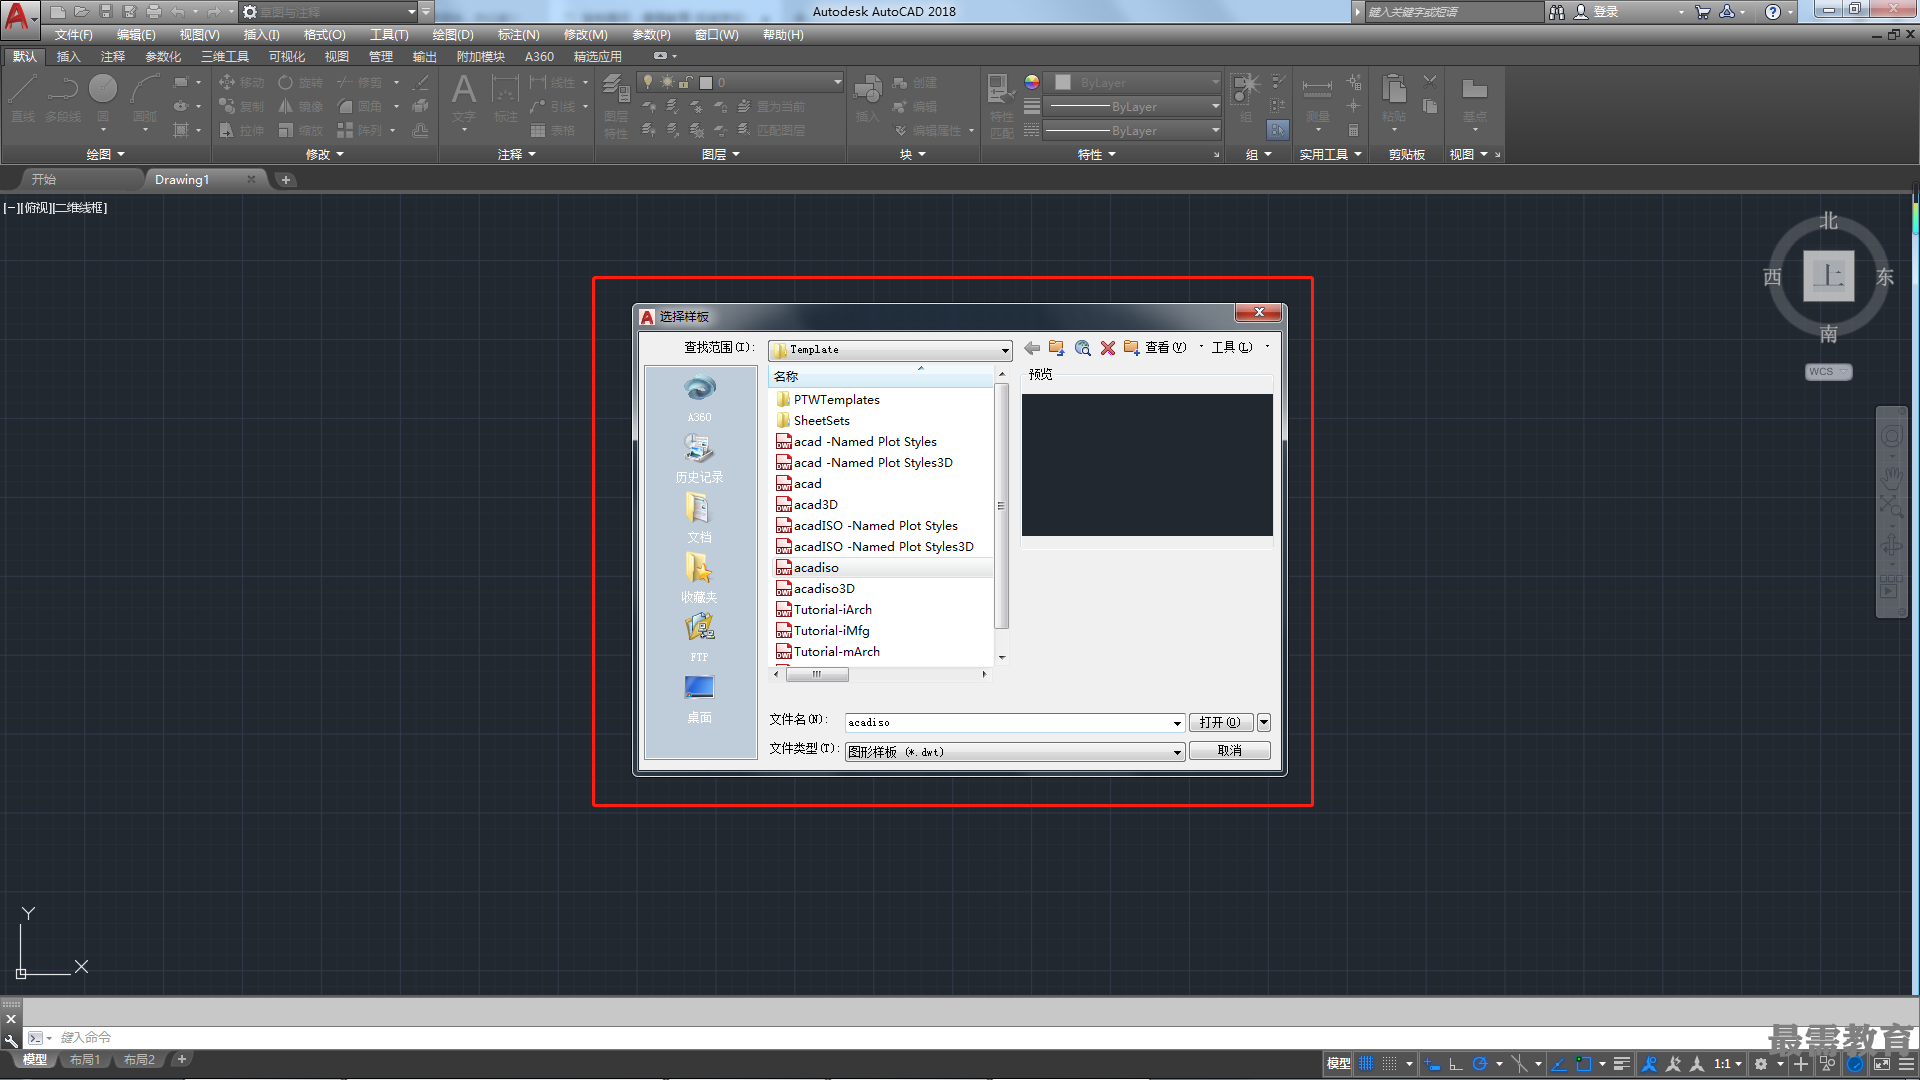Click the Plot printer icon in quick access toolbar
Image resolution: width=1920 pixels, height=1080 pixels.
153,12
